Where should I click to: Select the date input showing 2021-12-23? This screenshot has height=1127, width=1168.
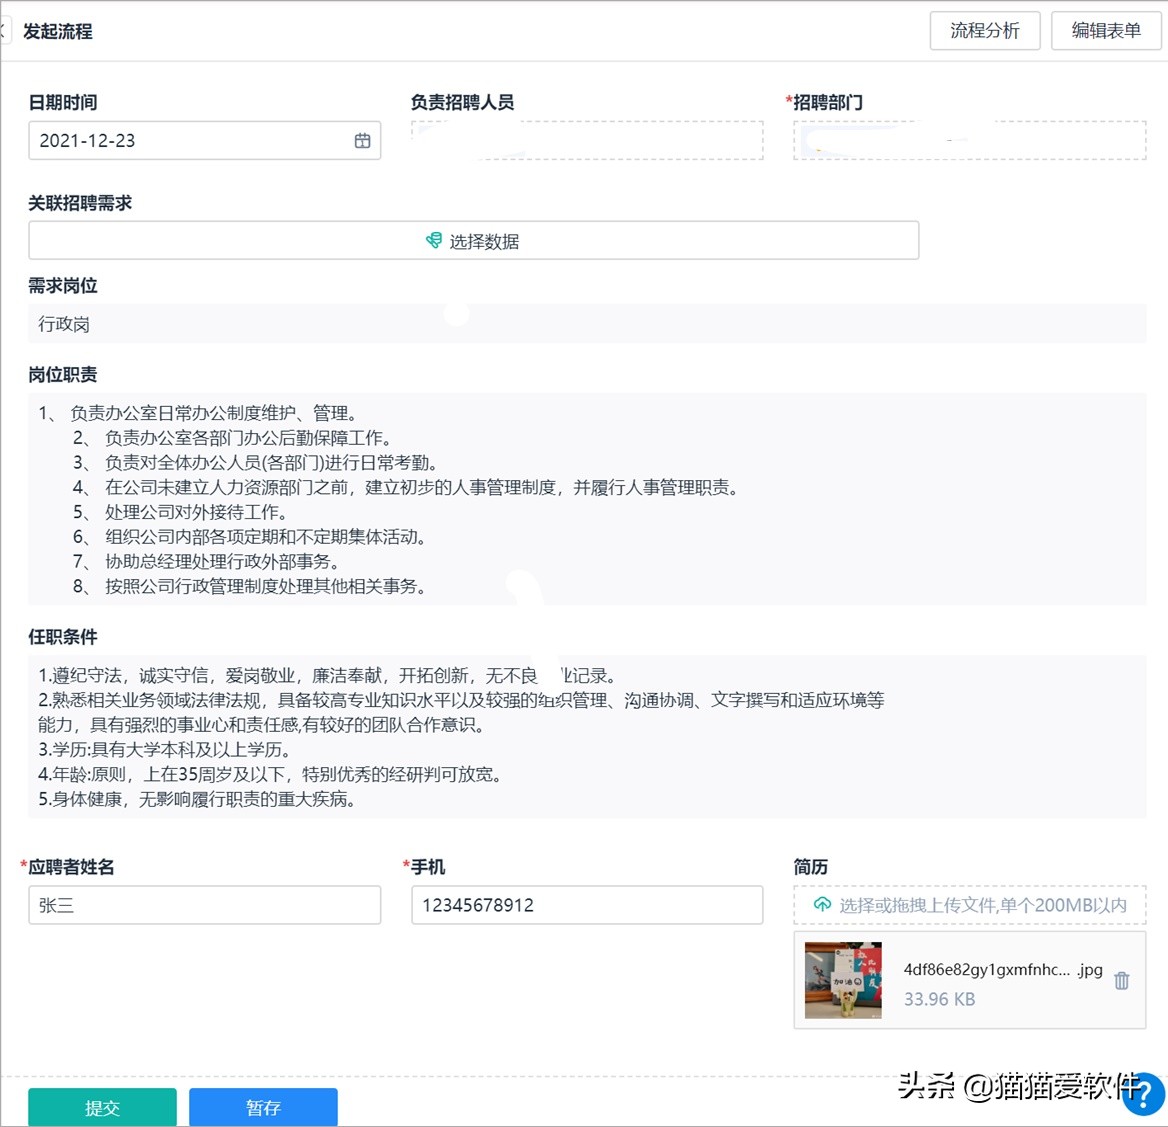pos(180,140)
